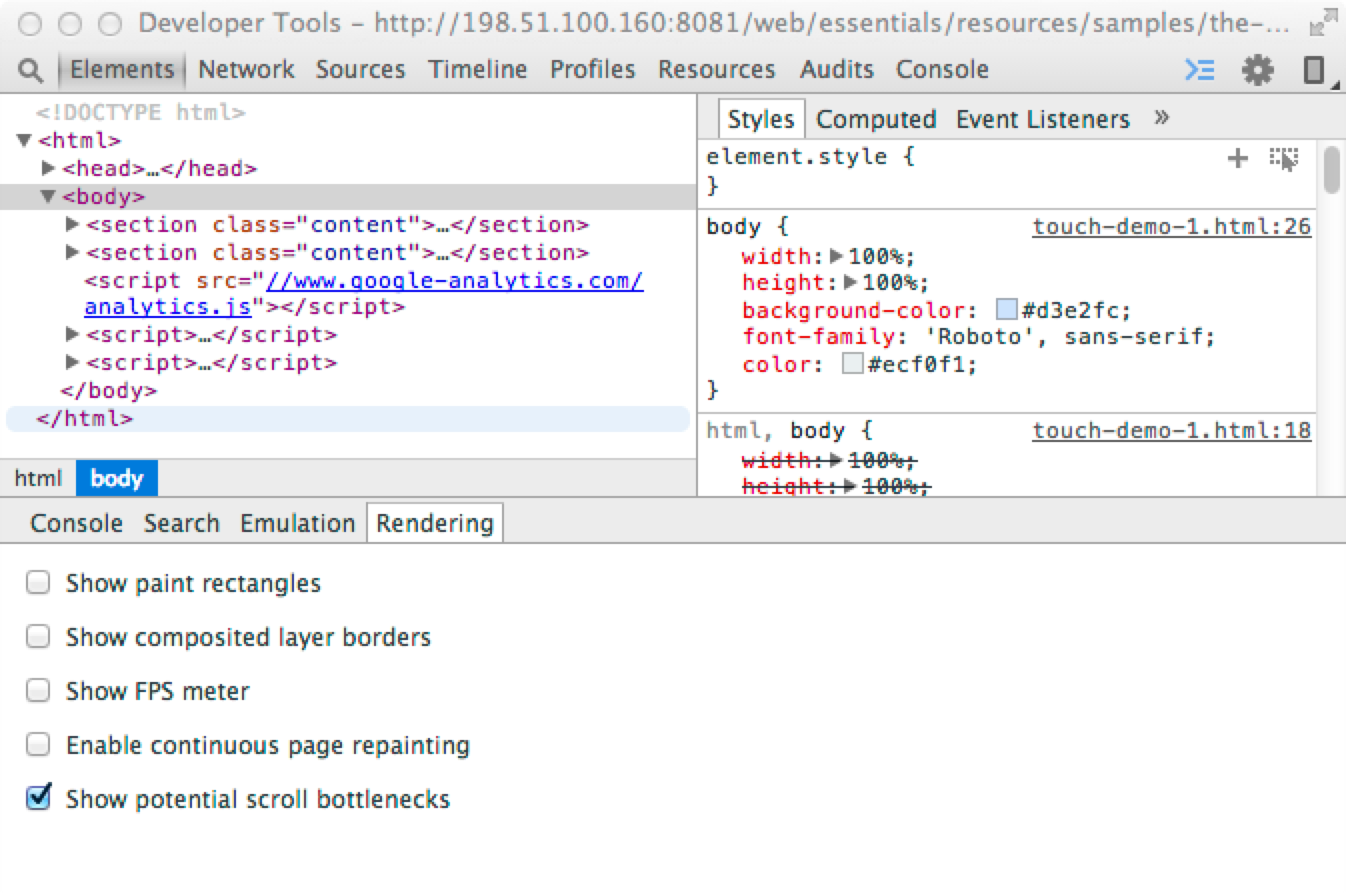Toggle the console drawer icon
Image resolution: width=1346 pixels, height=896 pixels.
coord(1200,70)
